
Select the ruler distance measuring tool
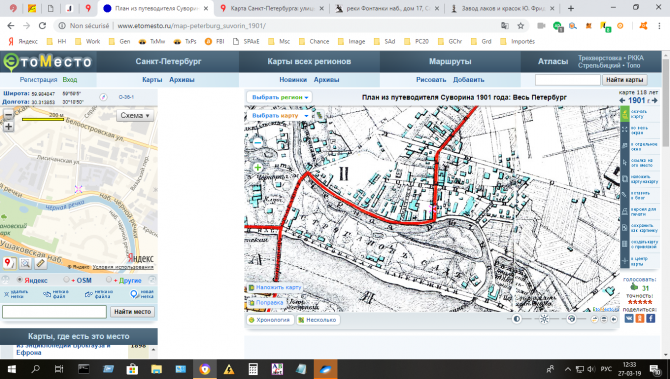[41, 263]
